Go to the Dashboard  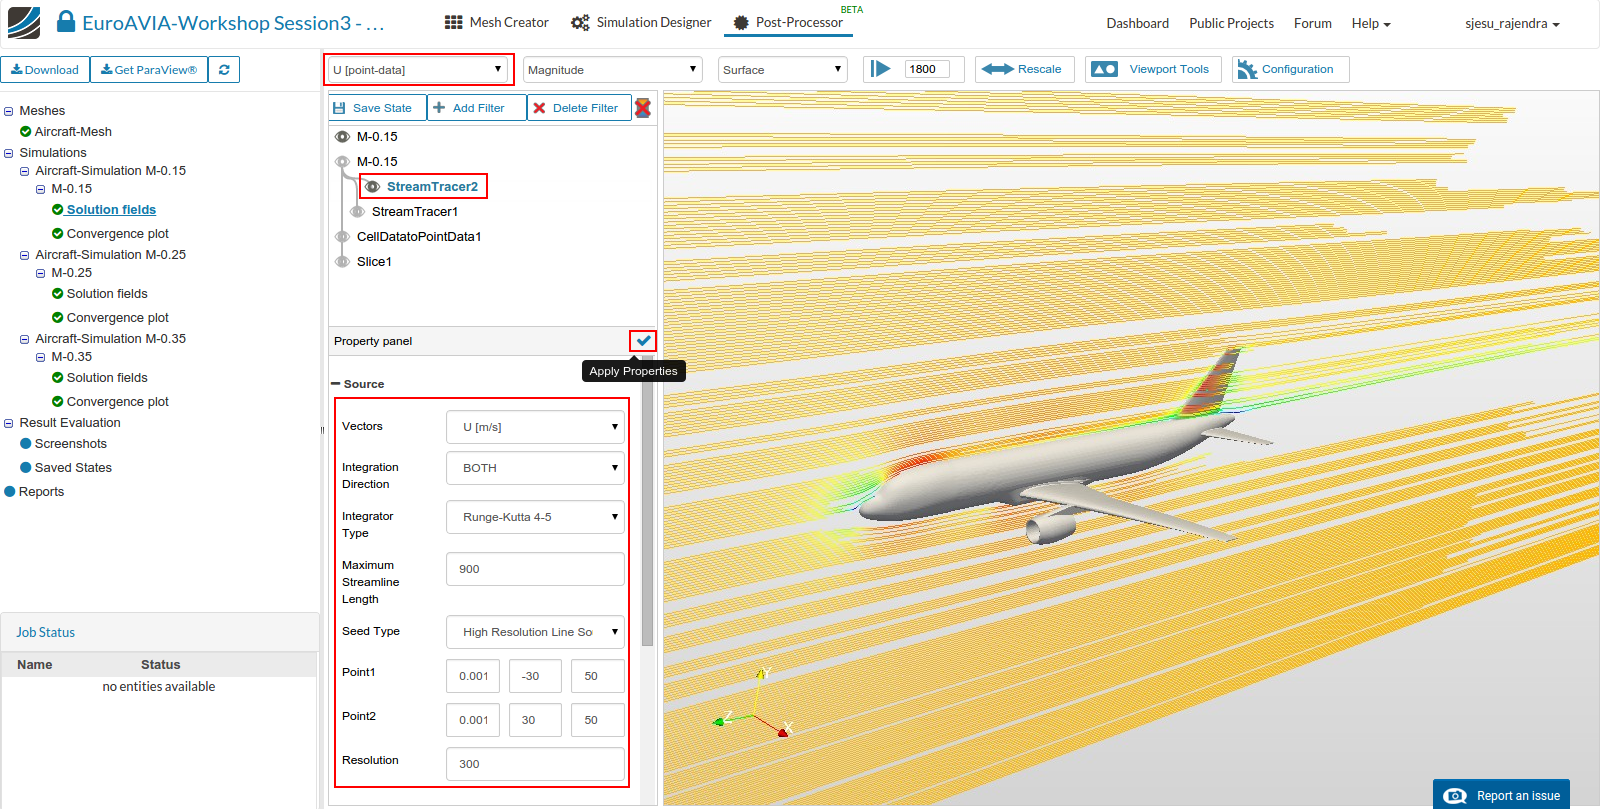click(x=1137, y=23)
